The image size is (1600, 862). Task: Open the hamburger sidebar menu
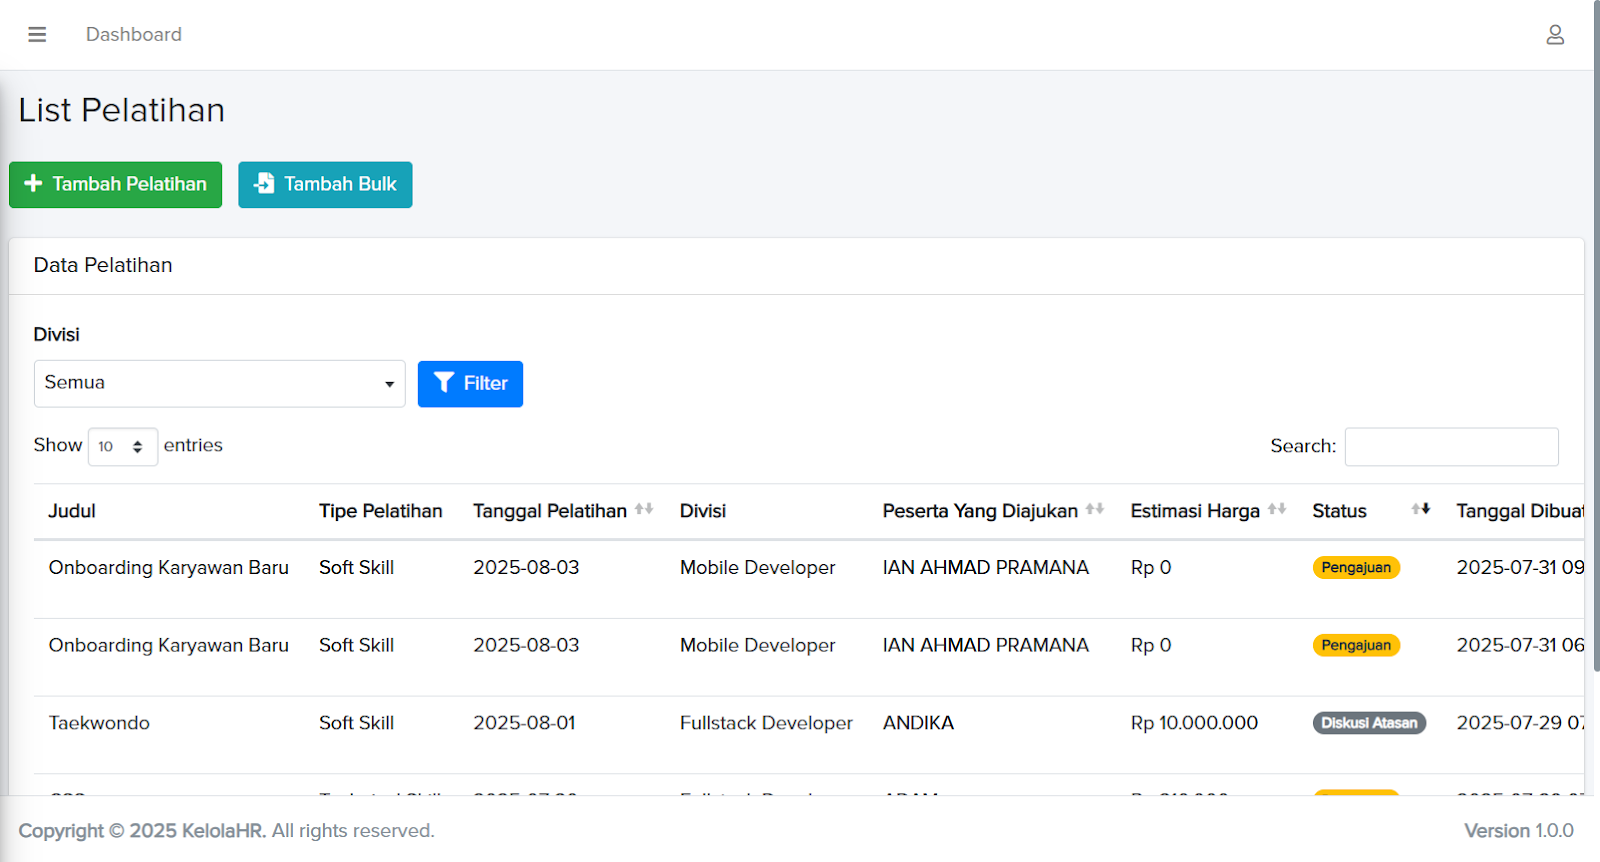(x=37, y=35)
